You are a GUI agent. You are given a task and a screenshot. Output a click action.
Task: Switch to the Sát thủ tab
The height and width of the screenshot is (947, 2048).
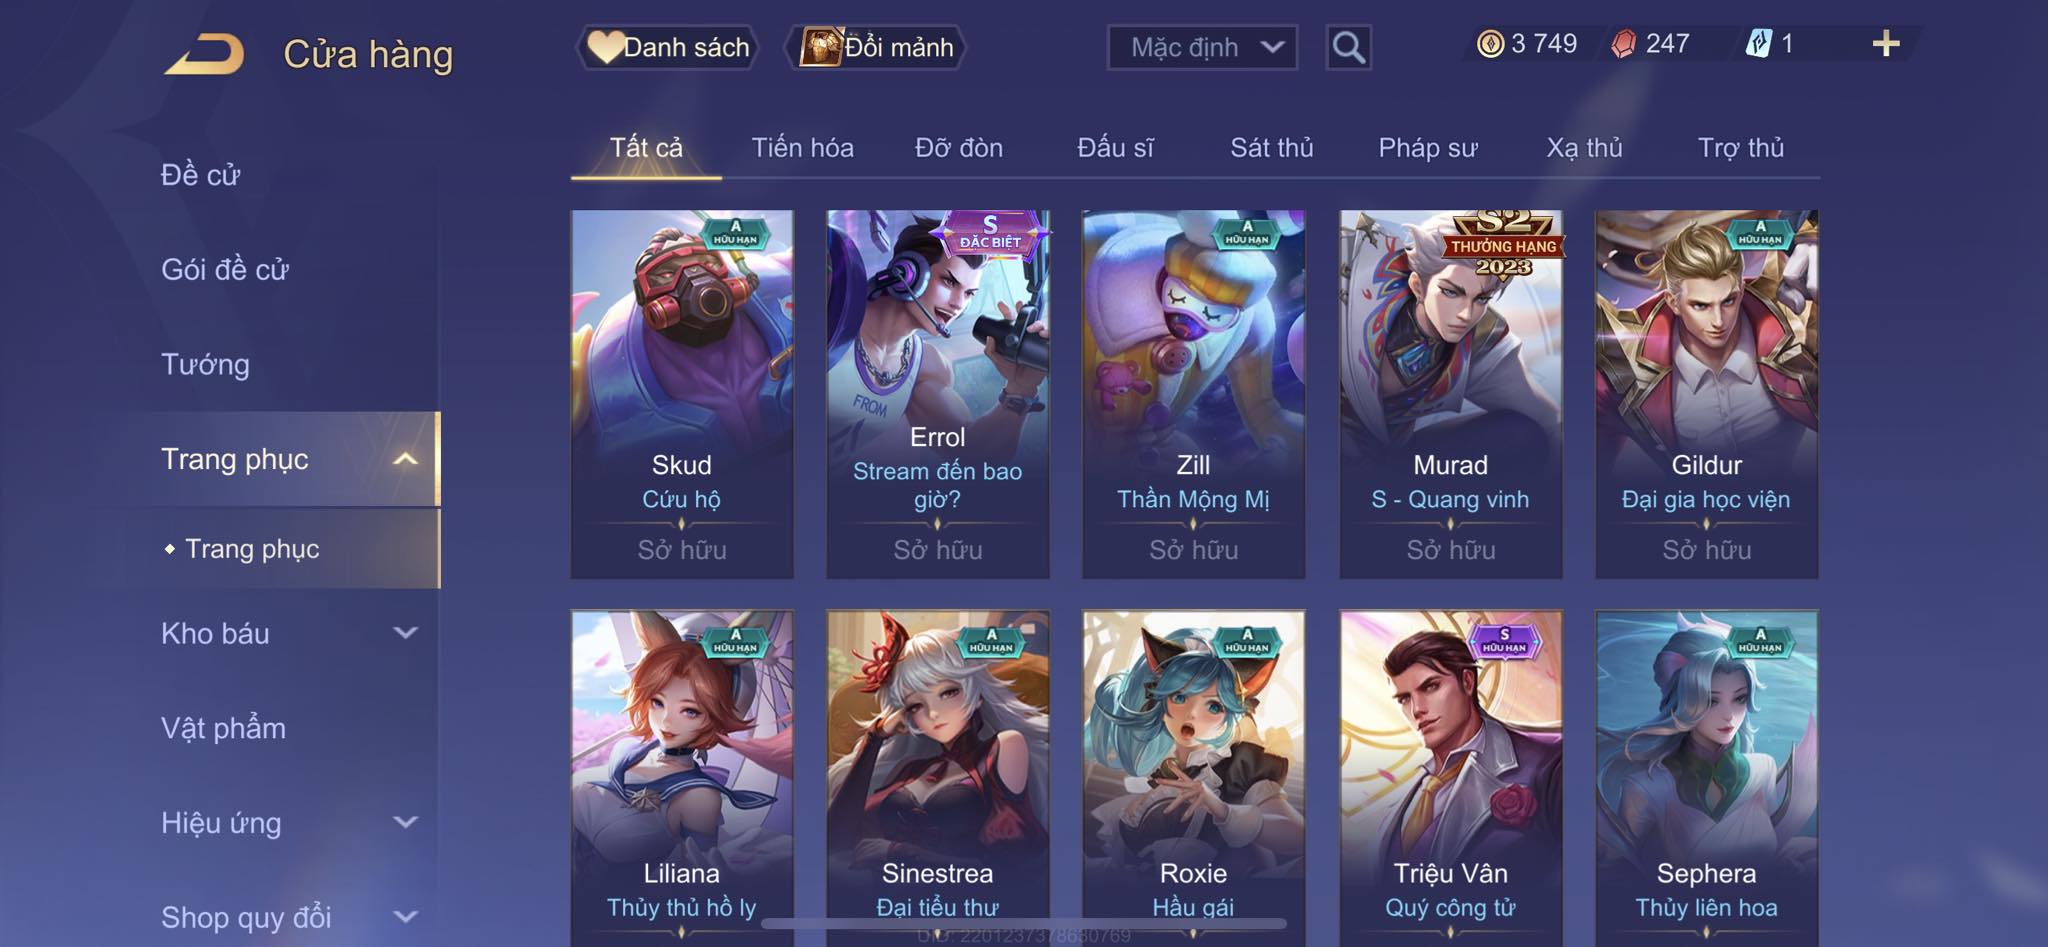[x=1271, y=148]
